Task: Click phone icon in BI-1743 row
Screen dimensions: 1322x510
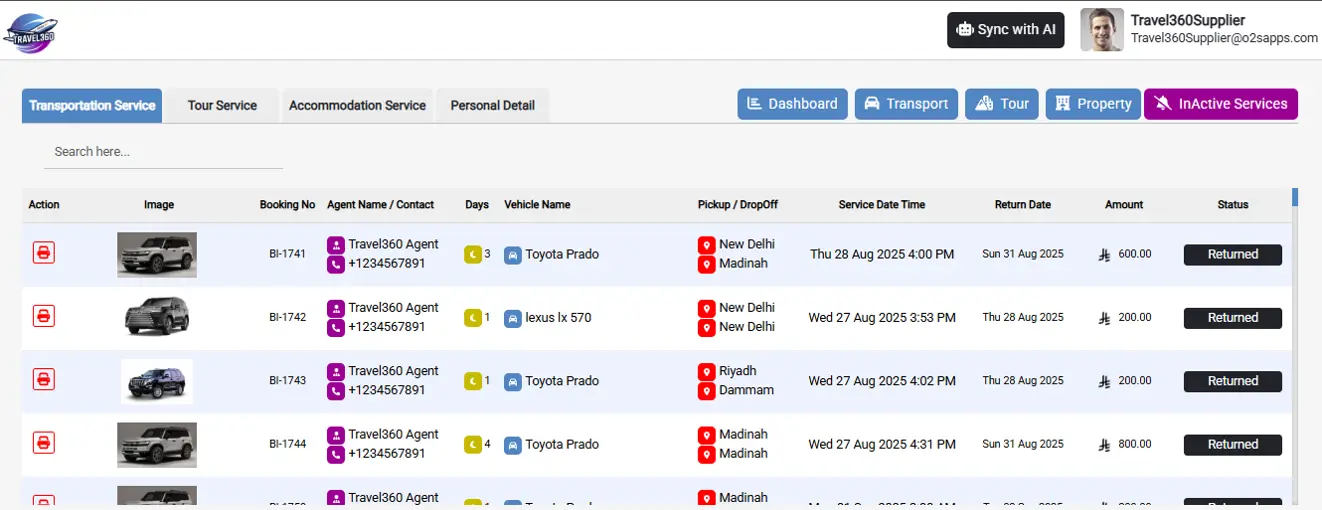Action: click(336, 391)
